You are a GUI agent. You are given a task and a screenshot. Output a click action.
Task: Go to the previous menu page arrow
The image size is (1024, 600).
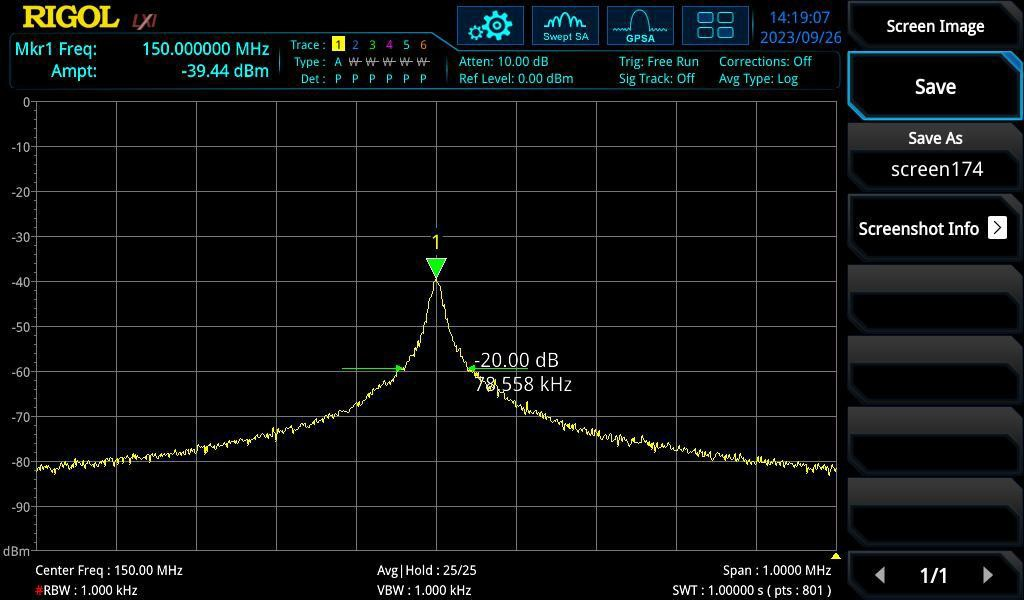click(x=880, y=575)
